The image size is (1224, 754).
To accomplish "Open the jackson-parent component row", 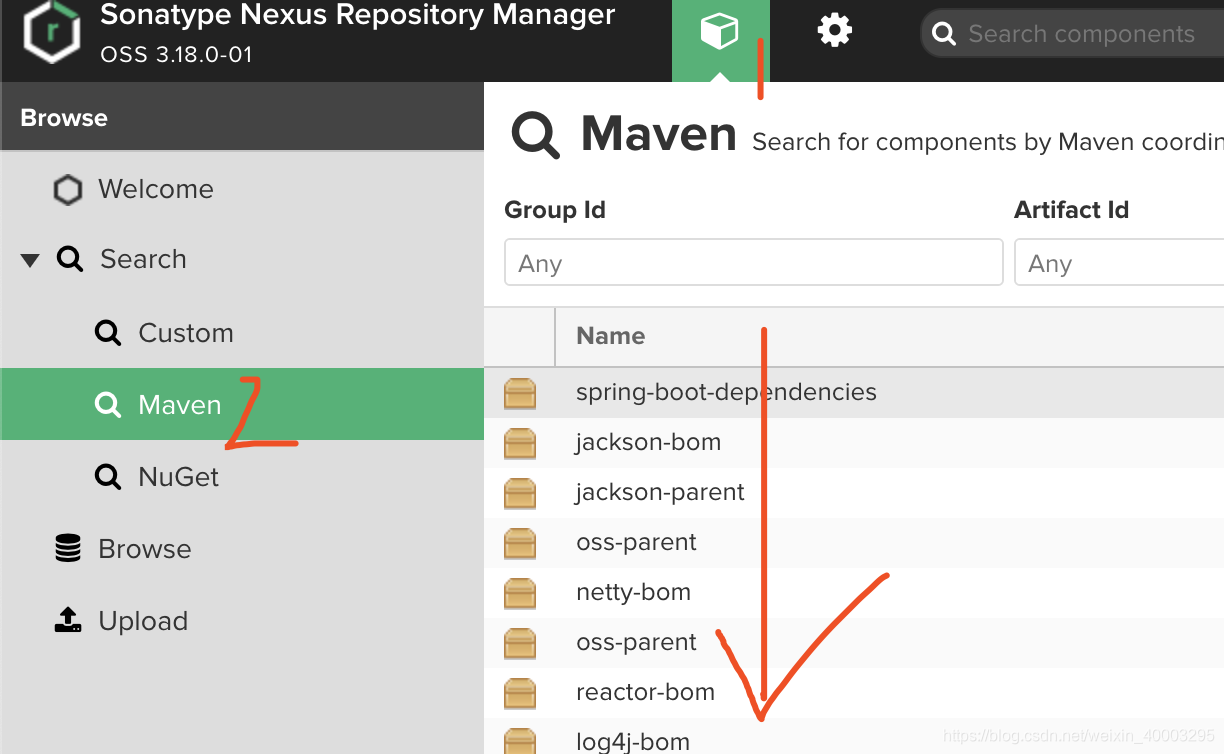I will [854, 492].
